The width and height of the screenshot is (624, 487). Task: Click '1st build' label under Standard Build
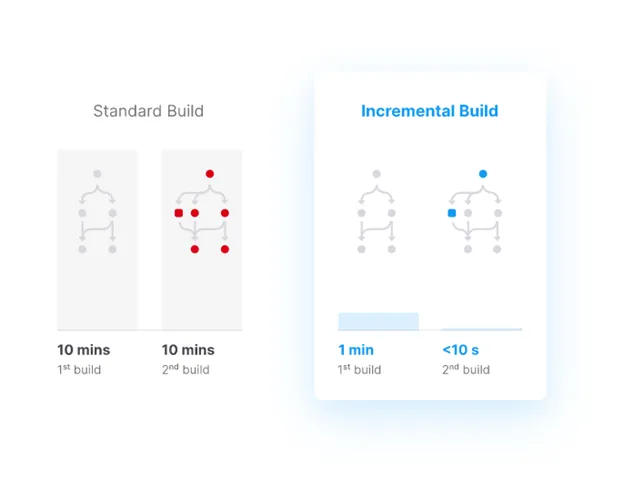pos(79,370)
